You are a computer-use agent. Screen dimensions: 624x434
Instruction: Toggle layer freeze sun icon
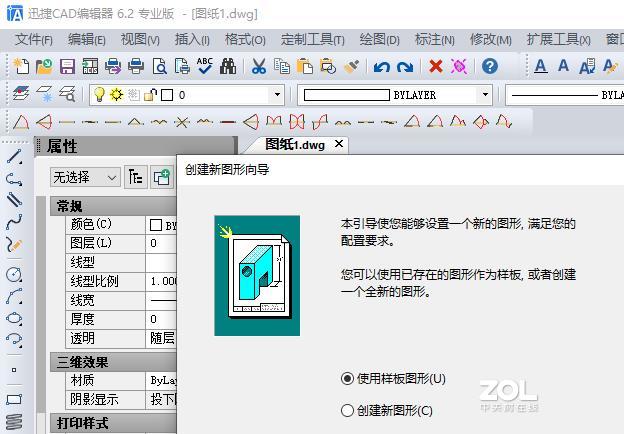[116, 95]
